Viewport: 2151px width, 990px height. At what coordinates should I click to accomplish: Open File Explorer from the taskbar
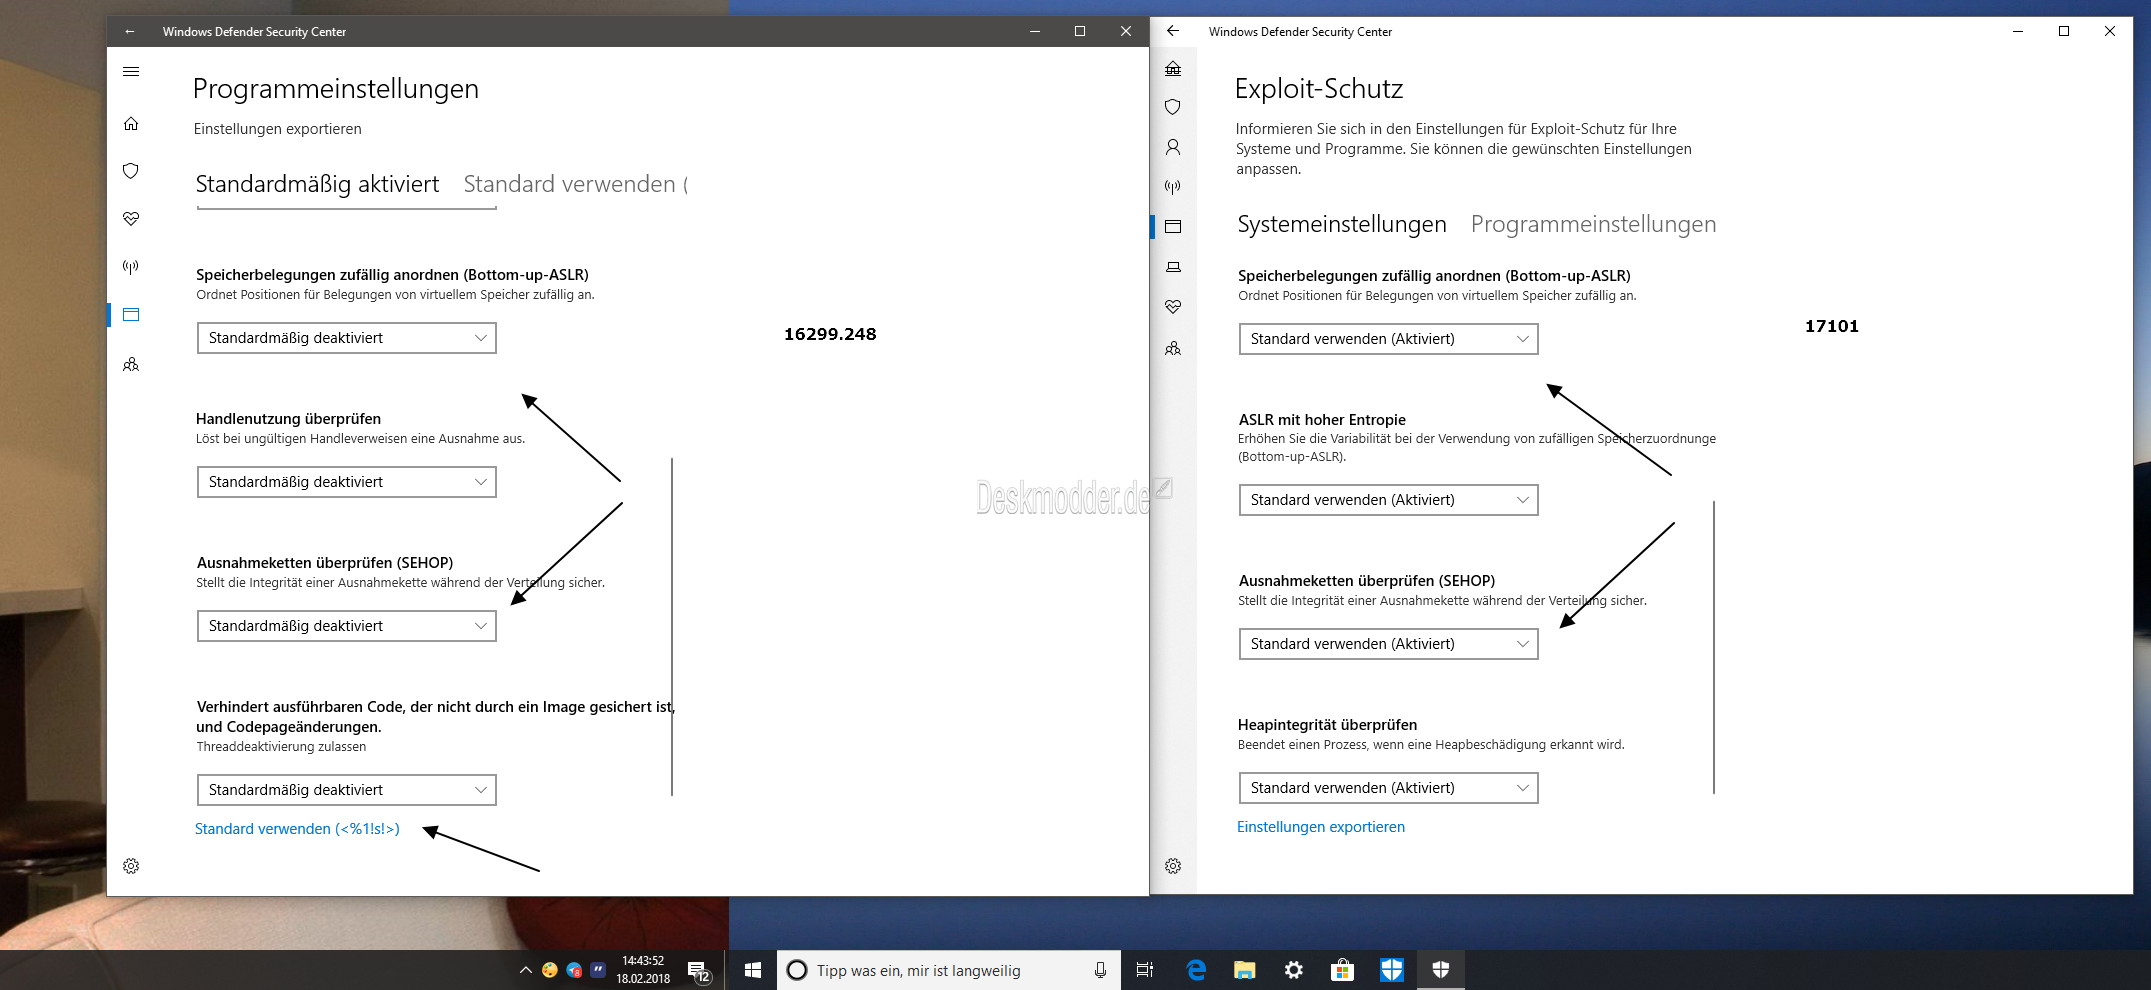(x=1244, y=970)
